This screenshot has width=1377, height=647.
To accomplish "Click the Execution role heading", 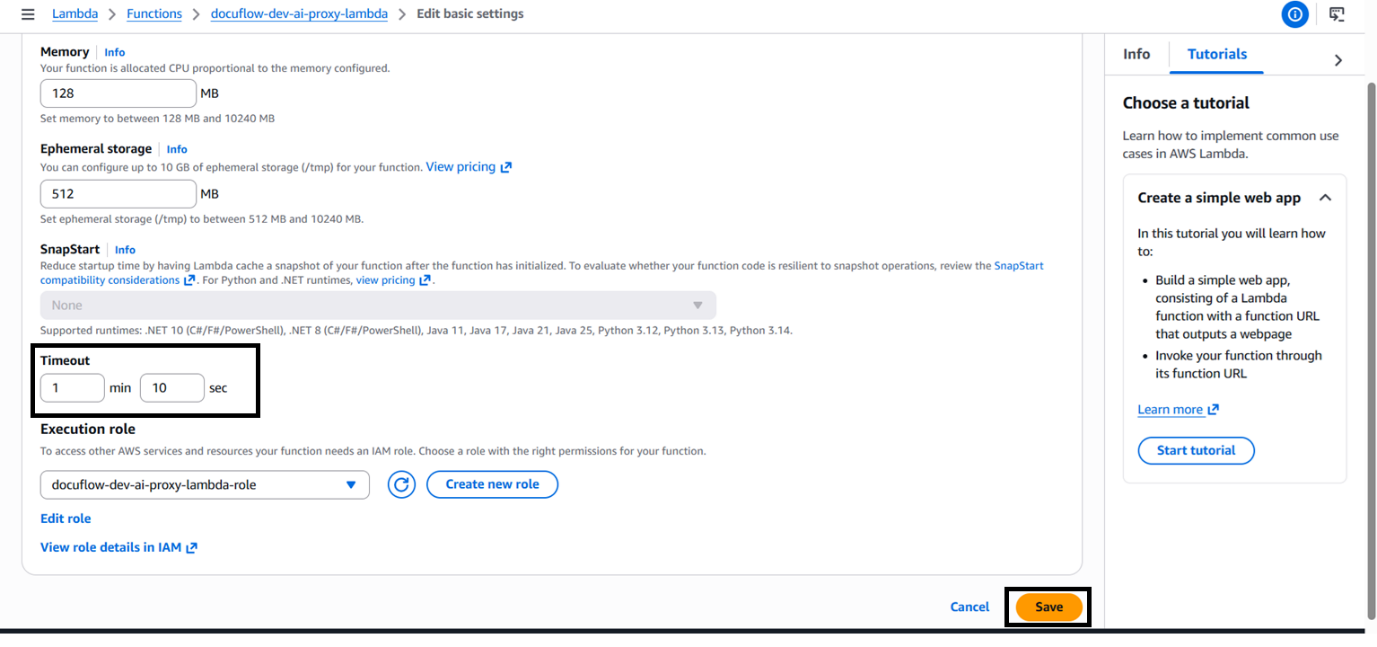I will (x=88, y=429).
